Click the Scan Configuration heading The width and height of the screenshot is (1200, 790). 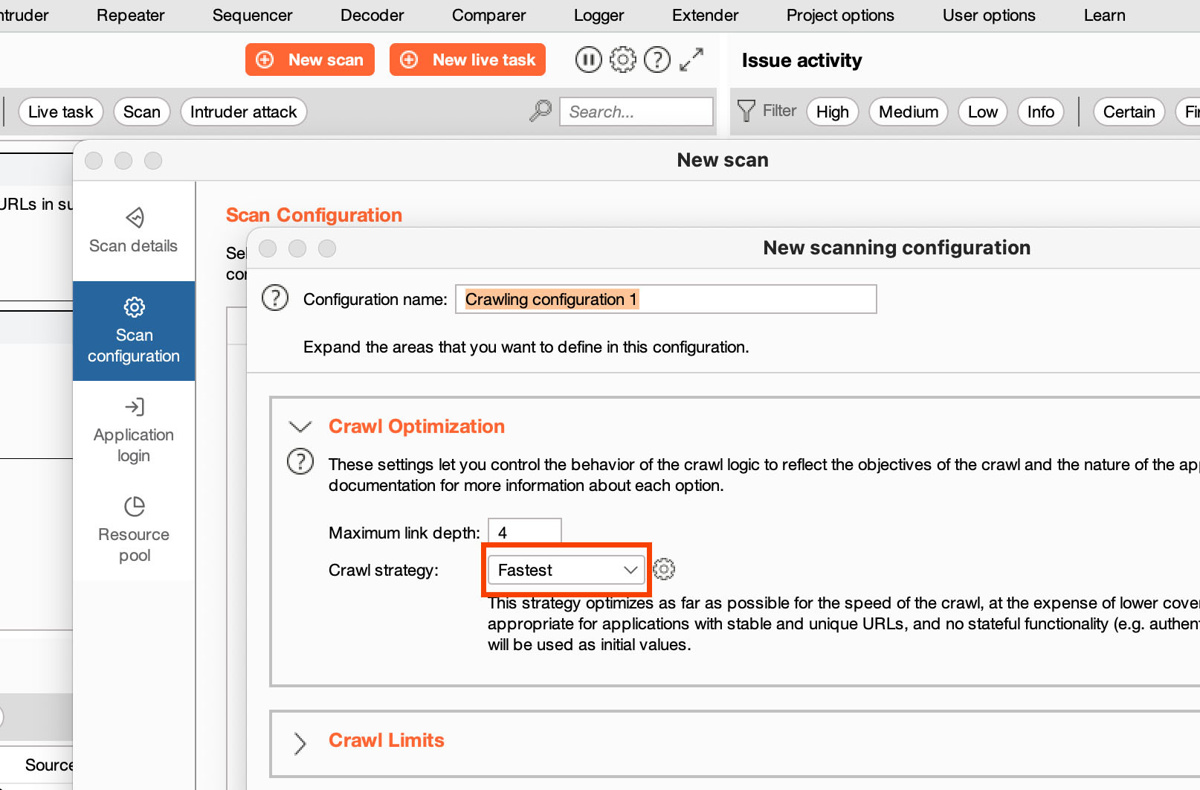click(x=314, y=215)
